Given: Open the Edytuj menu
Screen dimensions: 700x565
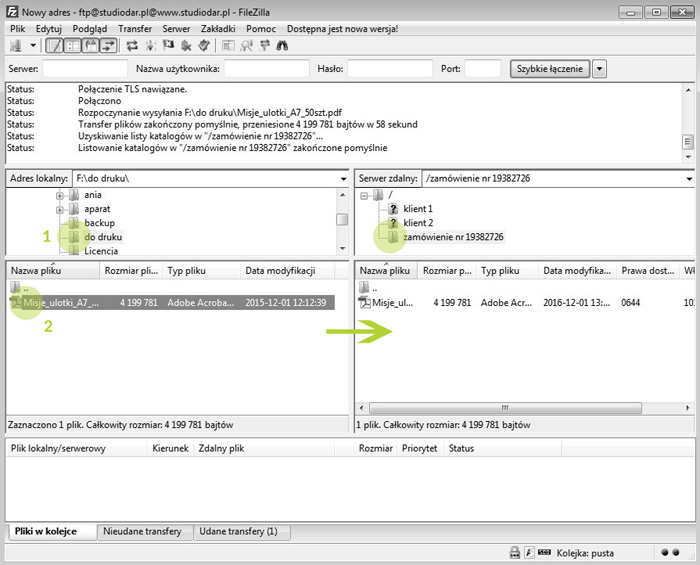Looking at the screenshot, I should [x=49, y=29].
